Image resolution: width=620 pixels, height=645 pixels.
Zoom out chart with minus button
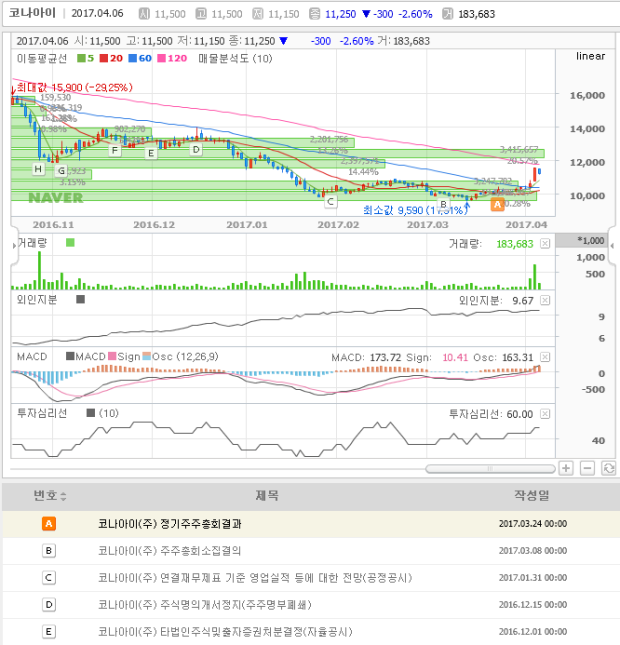587,468
